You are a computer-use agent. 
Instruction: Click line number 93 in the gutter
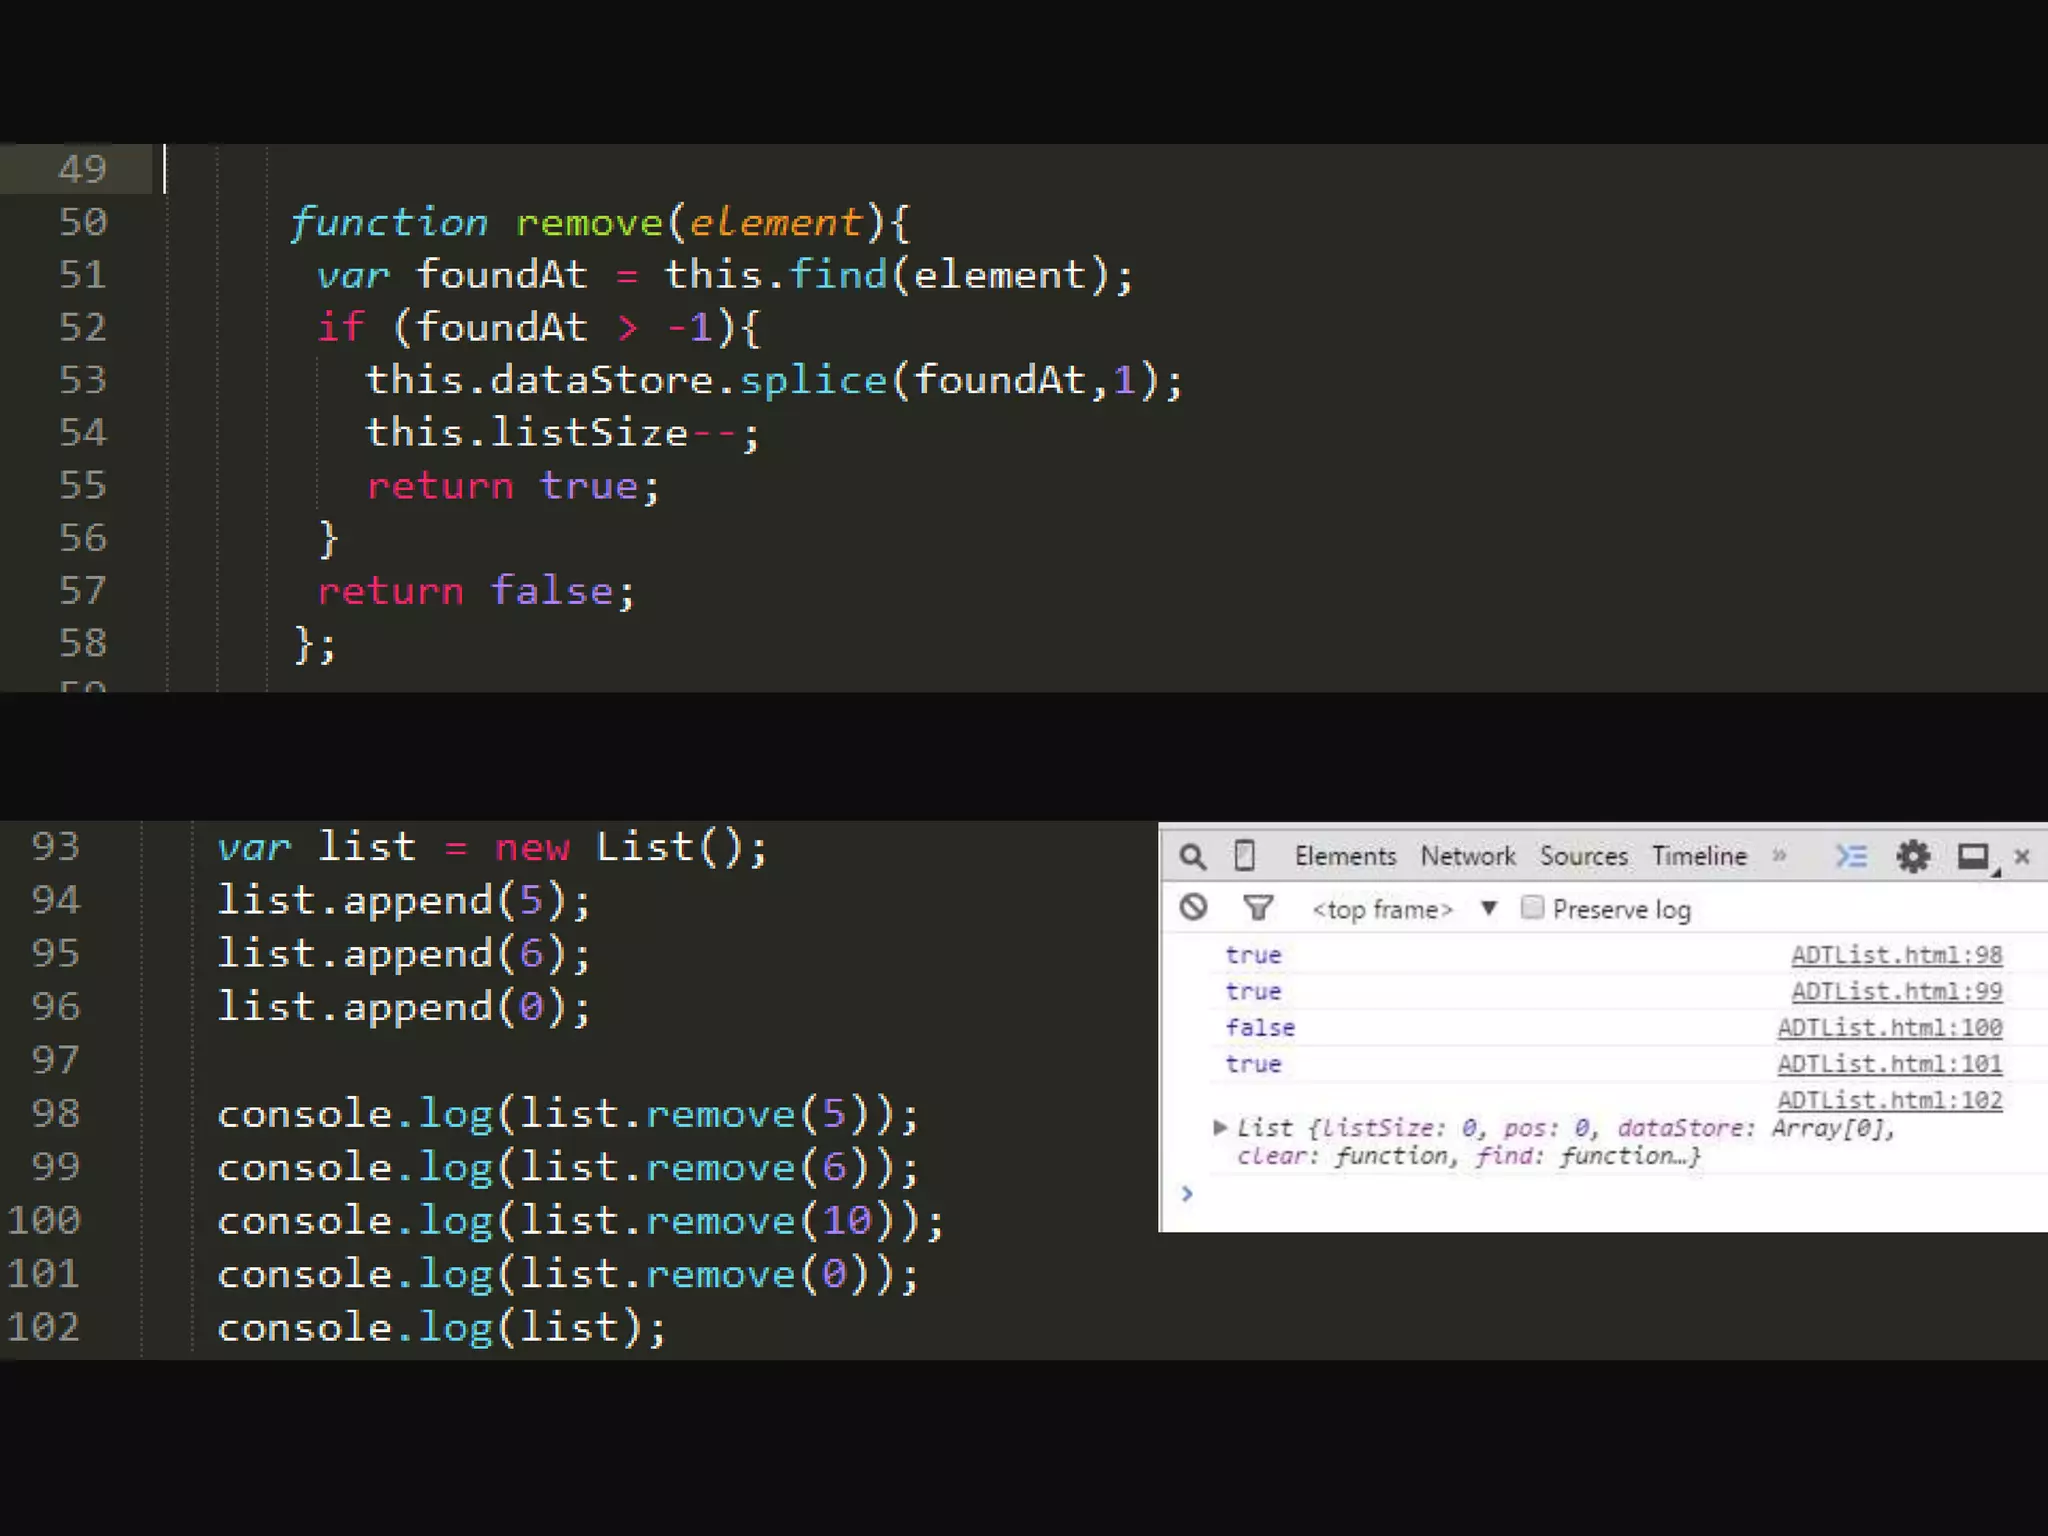pos(55,847)
